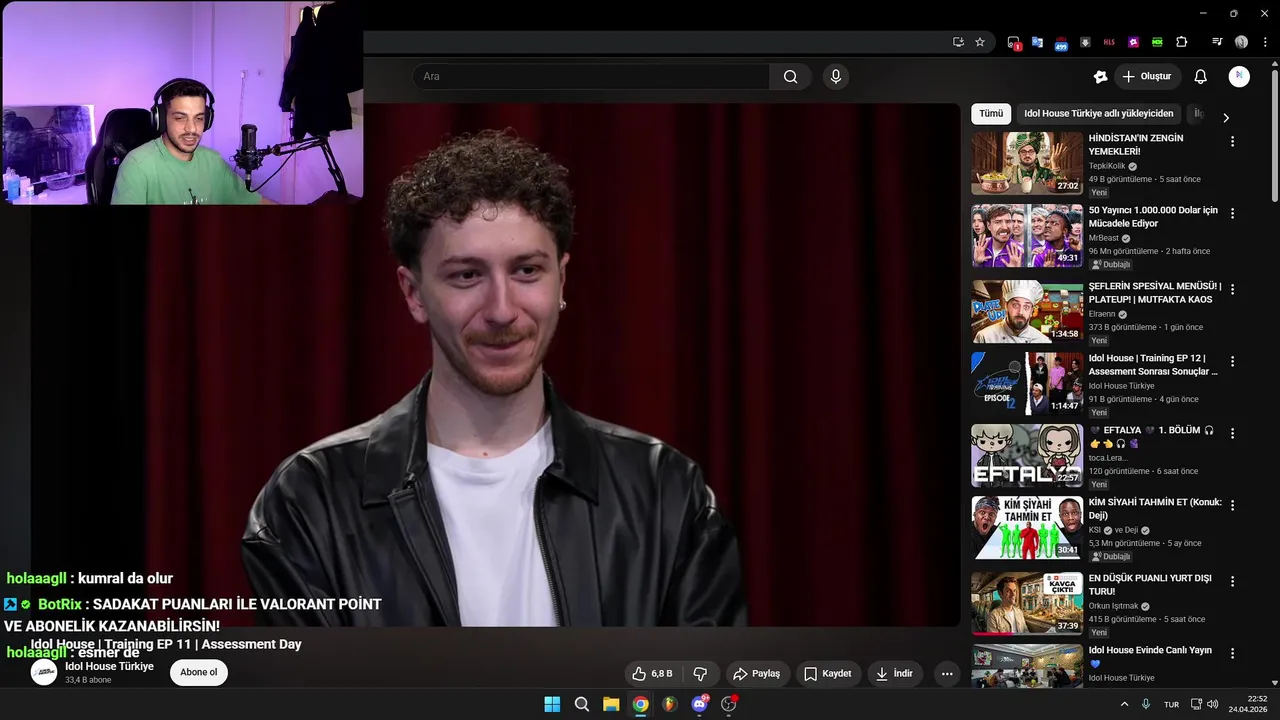Open the extension showing 499 badge
The width and height of the screenshot is (1280, 720).
pos(1061,42)
